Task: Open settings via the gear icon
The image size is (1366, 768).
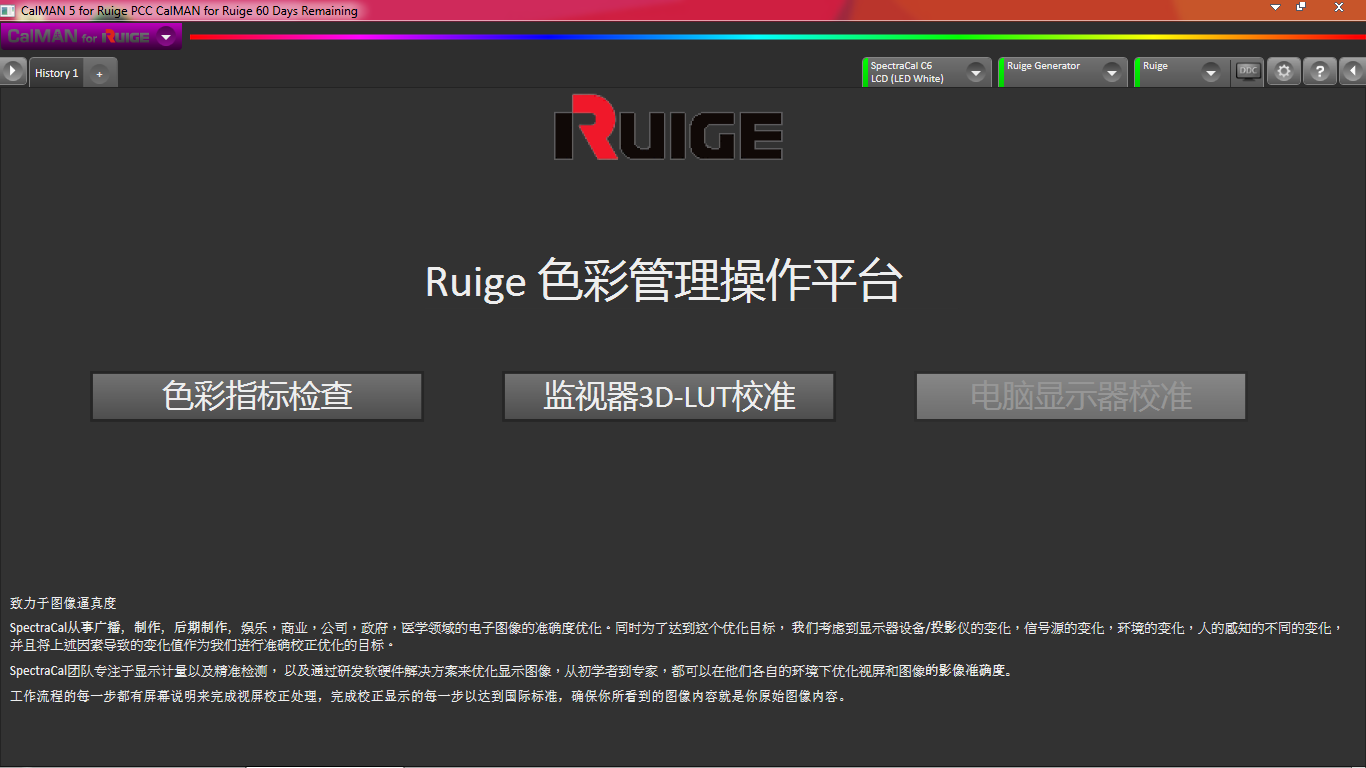Action: pos(1284,72)
